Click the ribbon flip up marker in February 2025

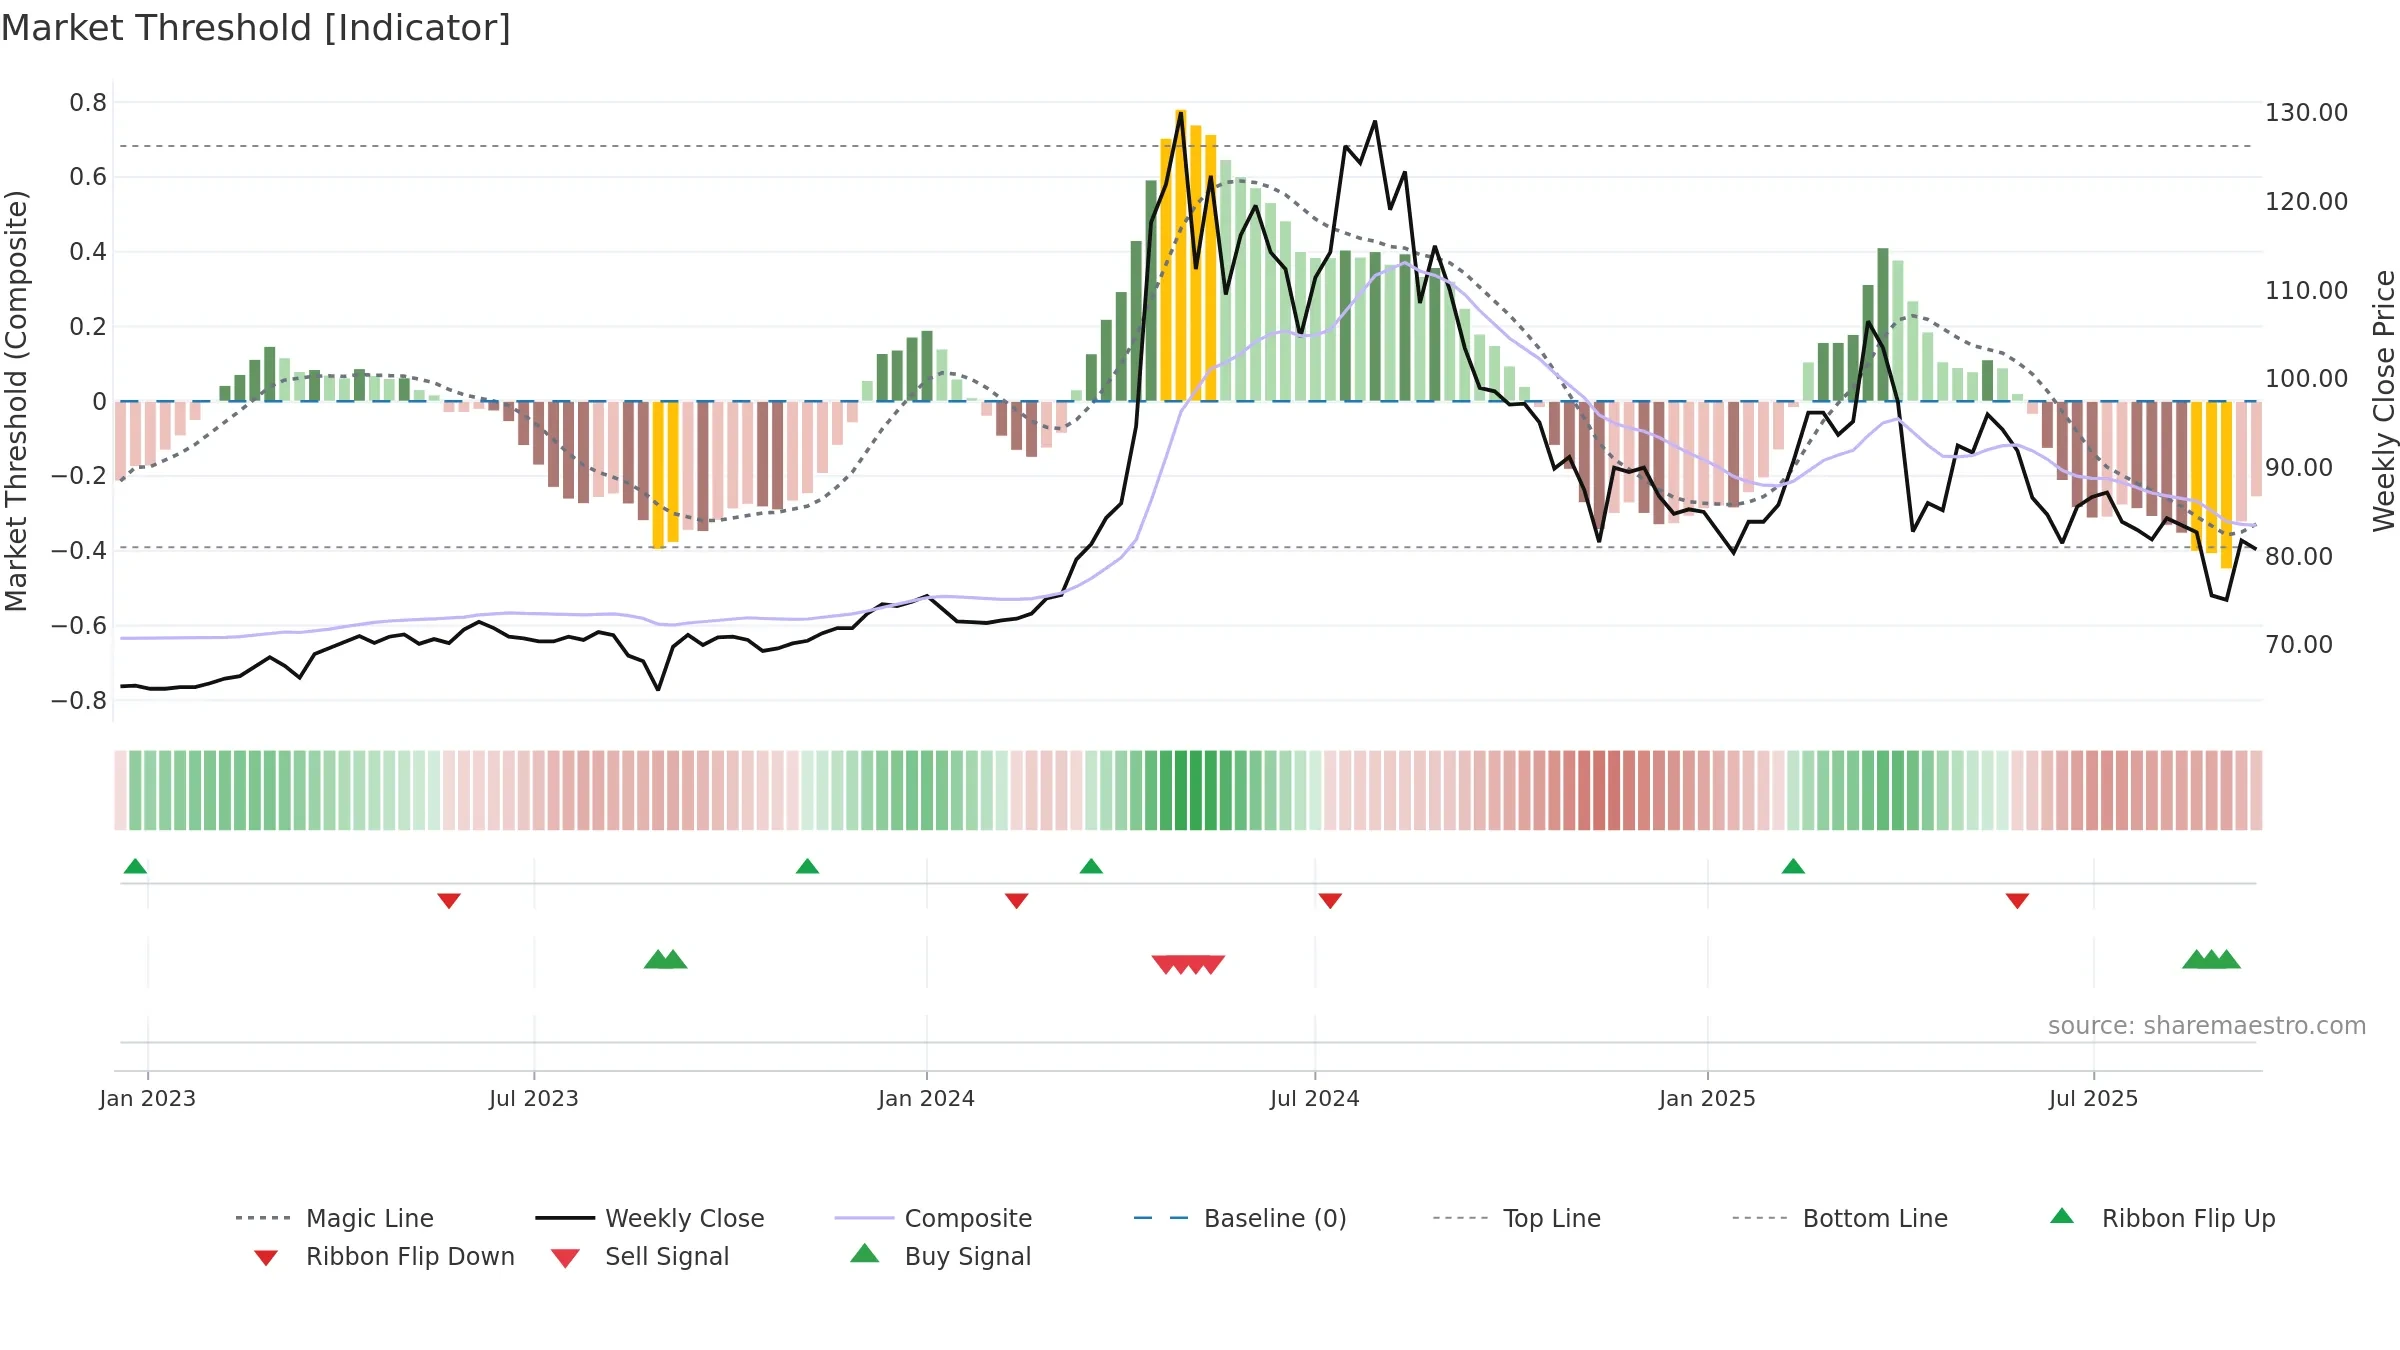pyautogui.click(x=1793, y=866)
